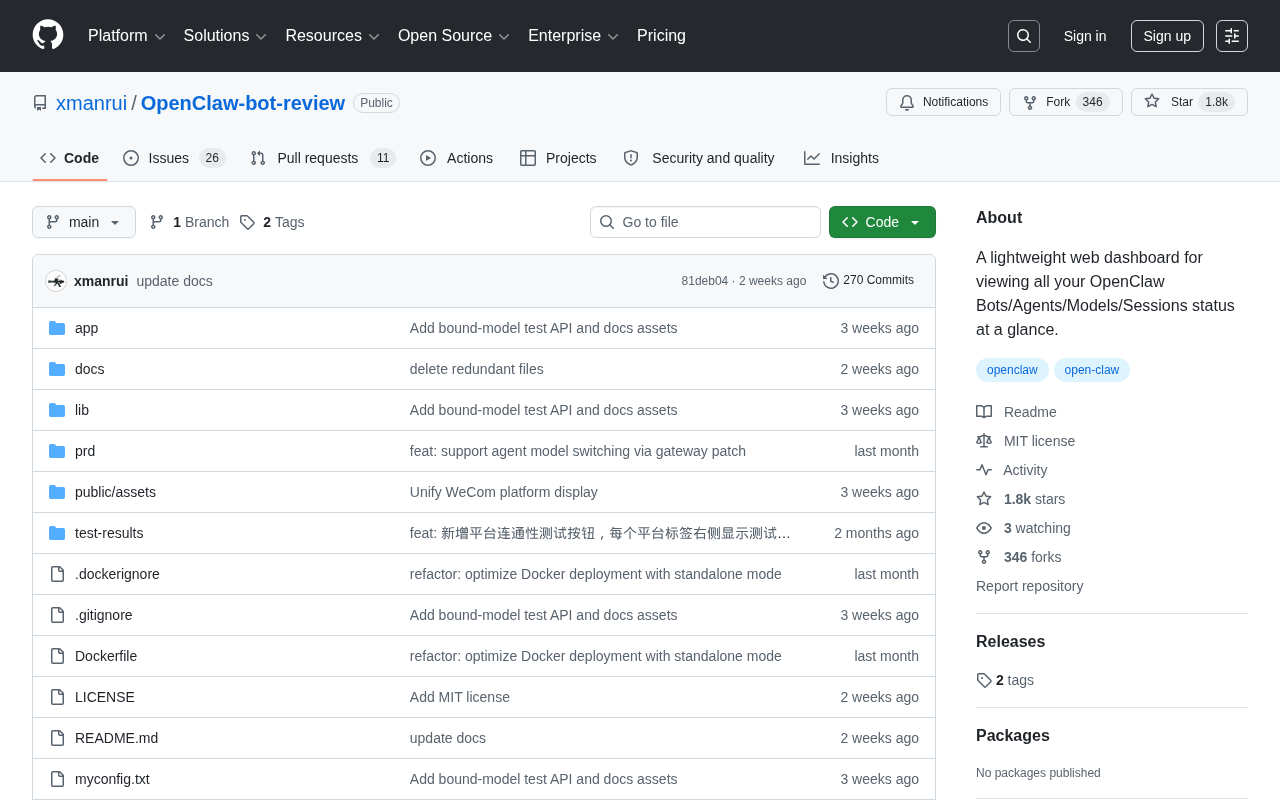Click the lib folder icon
The height and width of the screenshot is (800, 1280).
point(57,410)
